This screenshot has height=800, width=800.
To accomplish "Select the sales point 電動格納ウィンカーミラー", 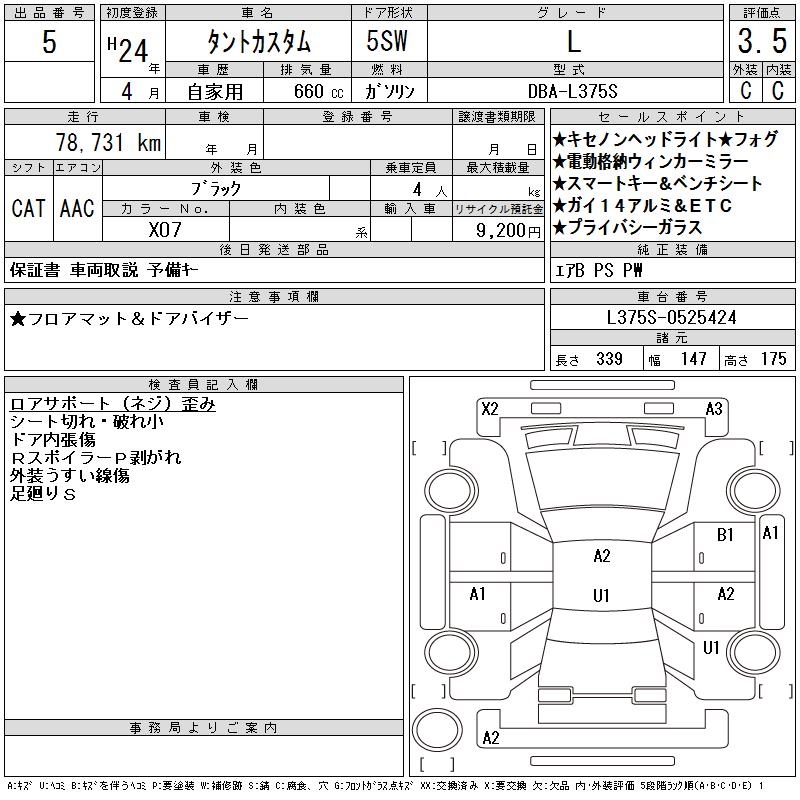I will tap(651, 161).
